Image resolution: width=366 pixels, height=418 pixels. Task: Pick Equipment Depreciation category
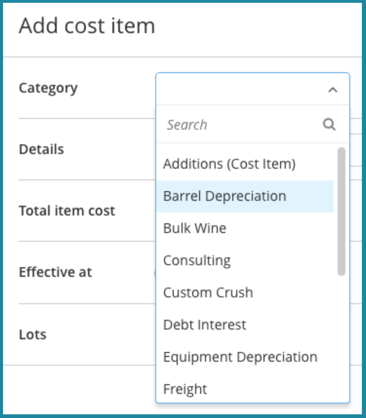(245, 357)
